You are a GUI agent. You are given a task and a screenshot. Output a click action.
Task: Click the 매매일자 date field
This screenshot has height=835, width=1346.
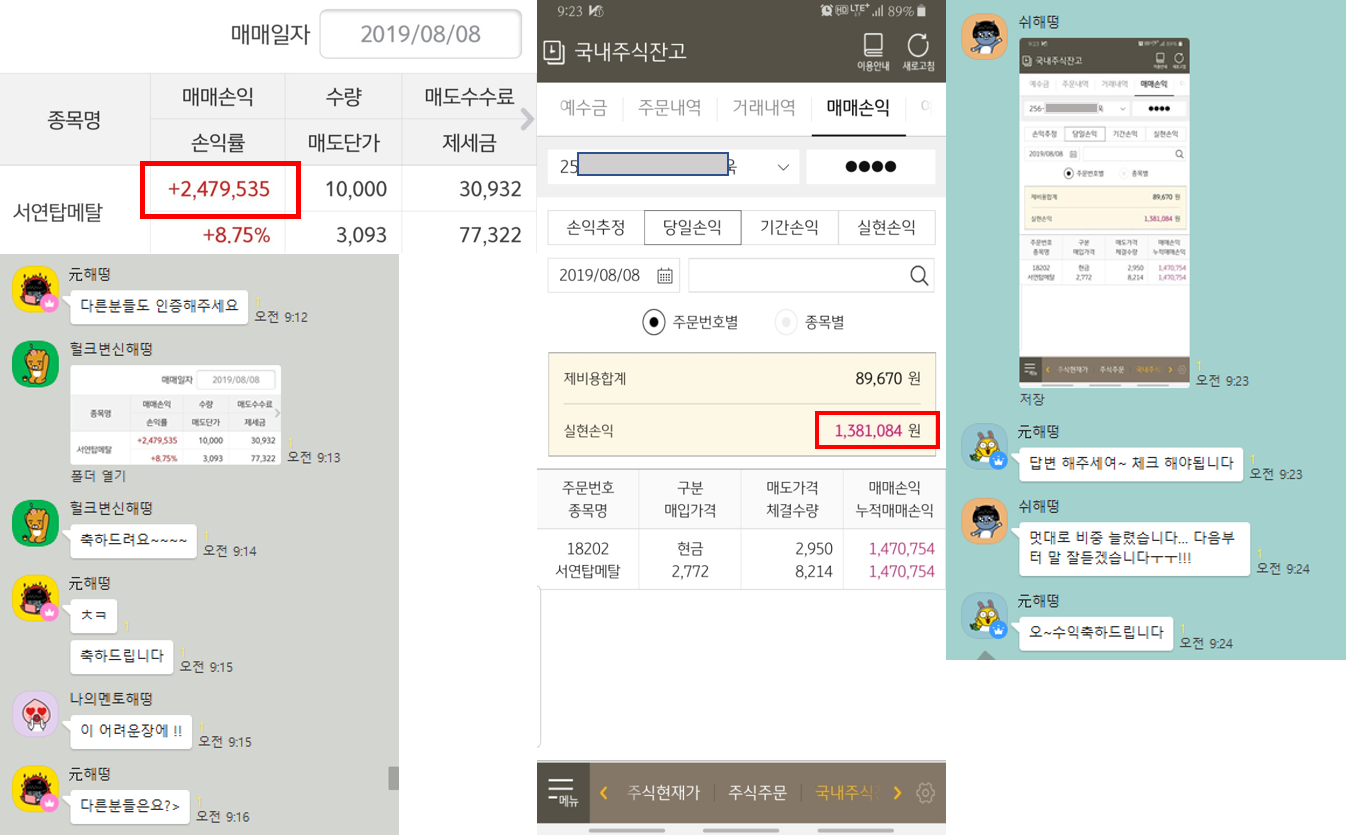pos(420,35)
